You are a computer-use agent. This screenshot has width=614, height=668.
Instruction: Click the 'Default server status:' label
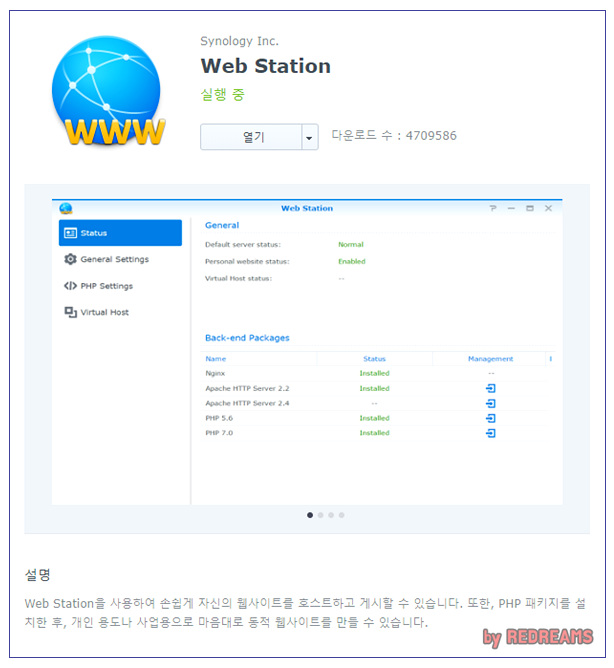pos(243,244)
